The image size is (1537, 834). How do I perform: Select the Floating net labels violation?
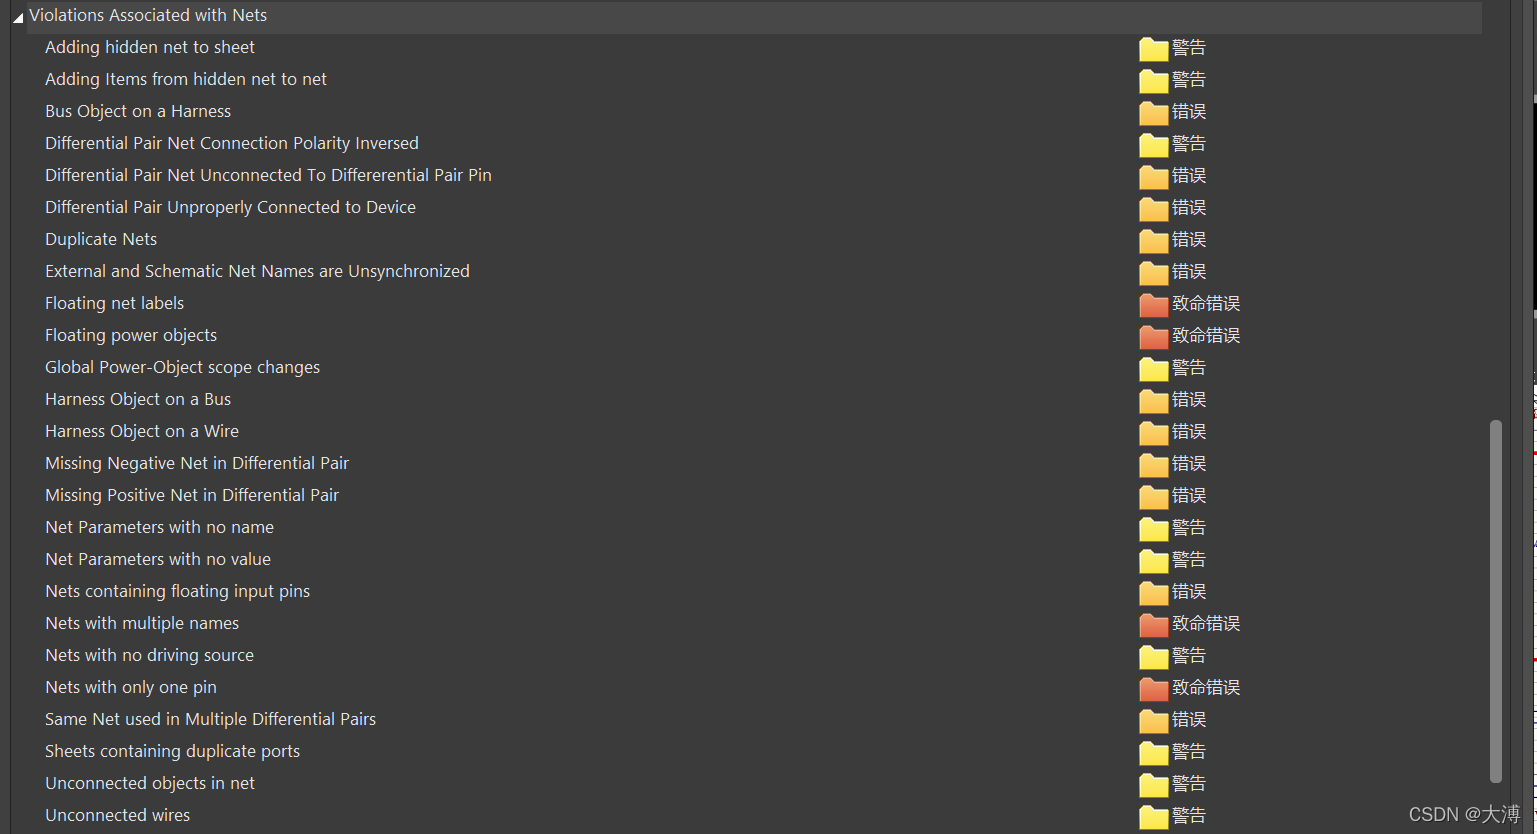pos(114,303)
